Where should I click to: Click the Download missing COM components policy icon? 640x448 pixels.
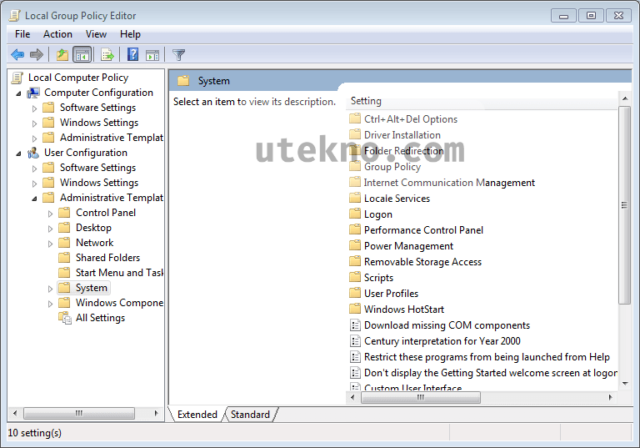355,325
